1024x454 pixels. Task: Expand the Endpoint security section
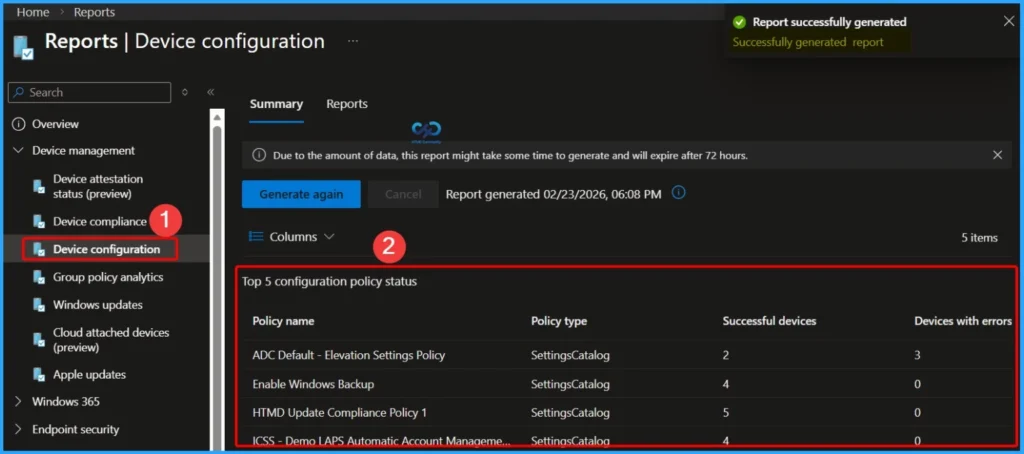pos(18,430)
